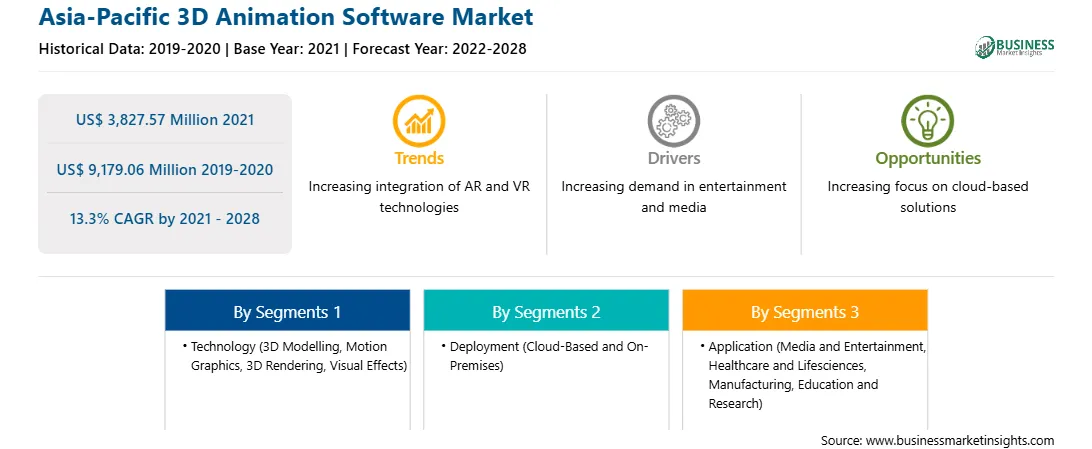Click the Trends heading label

[x=419, y=158]
